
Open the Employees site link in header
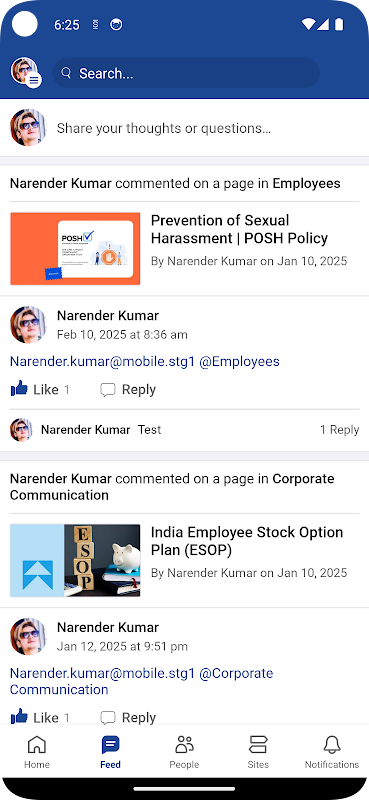coord(306,183)
